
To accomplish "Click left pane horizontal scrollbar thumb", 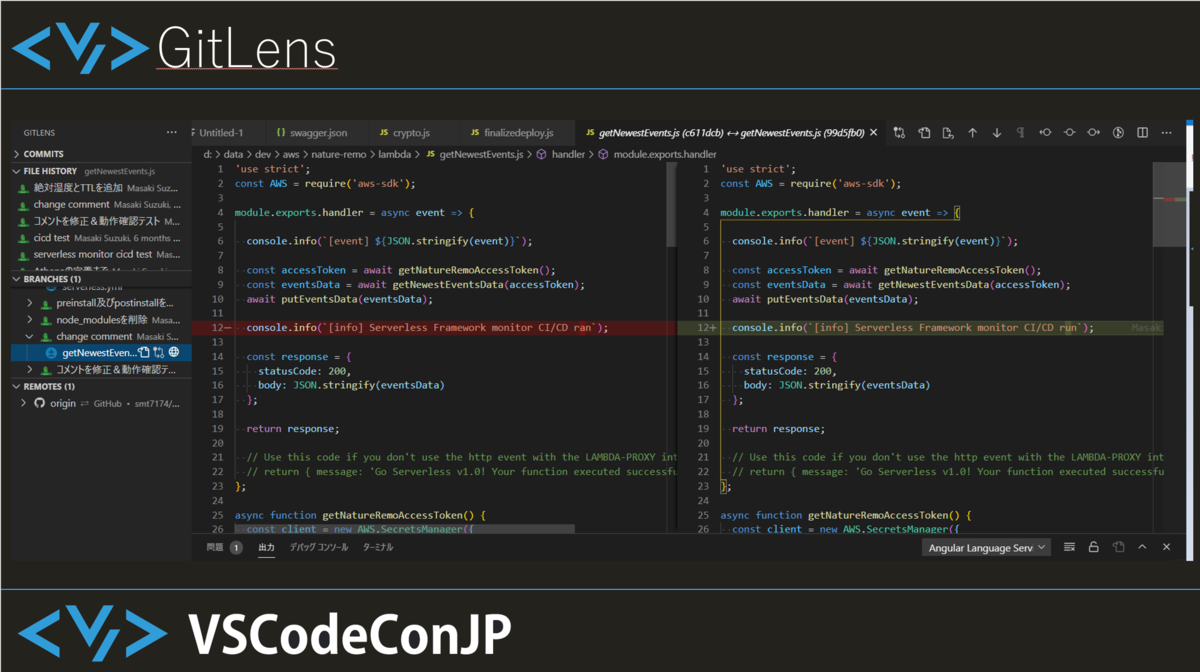I will 404,530.
